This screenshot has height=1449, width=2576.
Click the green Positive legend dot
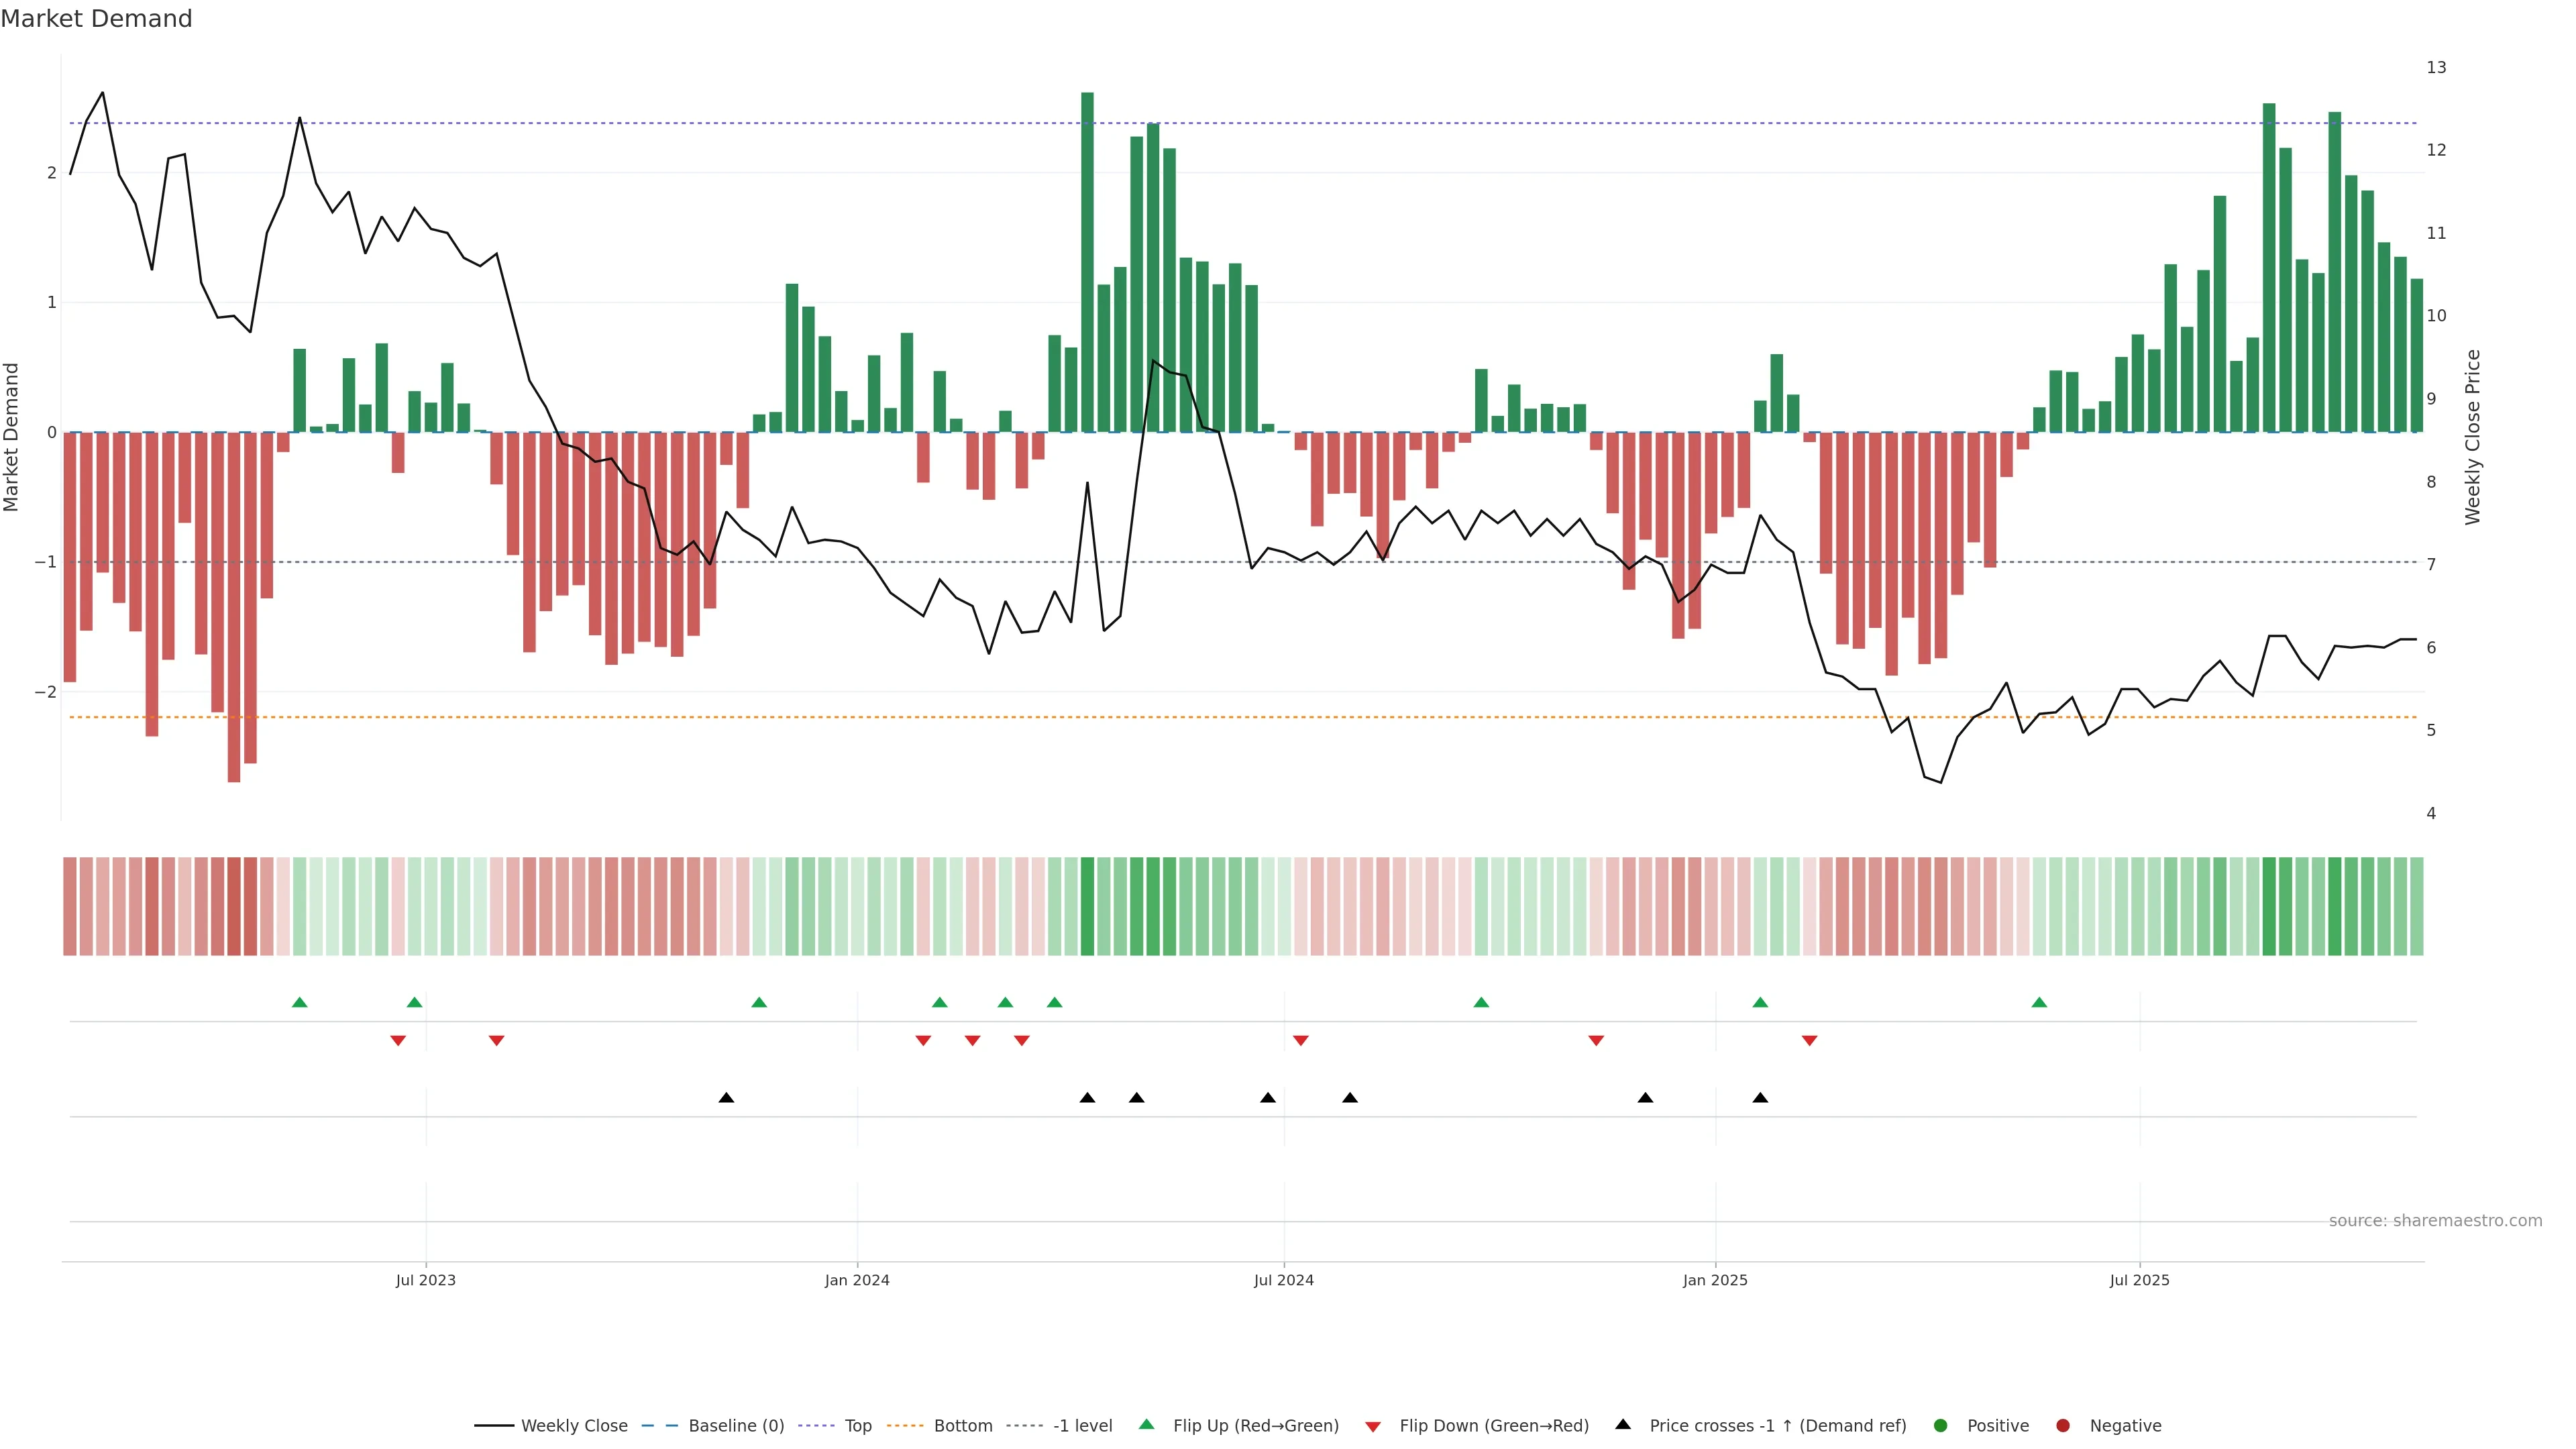pyautogui.click(x=1941, y=1426)
